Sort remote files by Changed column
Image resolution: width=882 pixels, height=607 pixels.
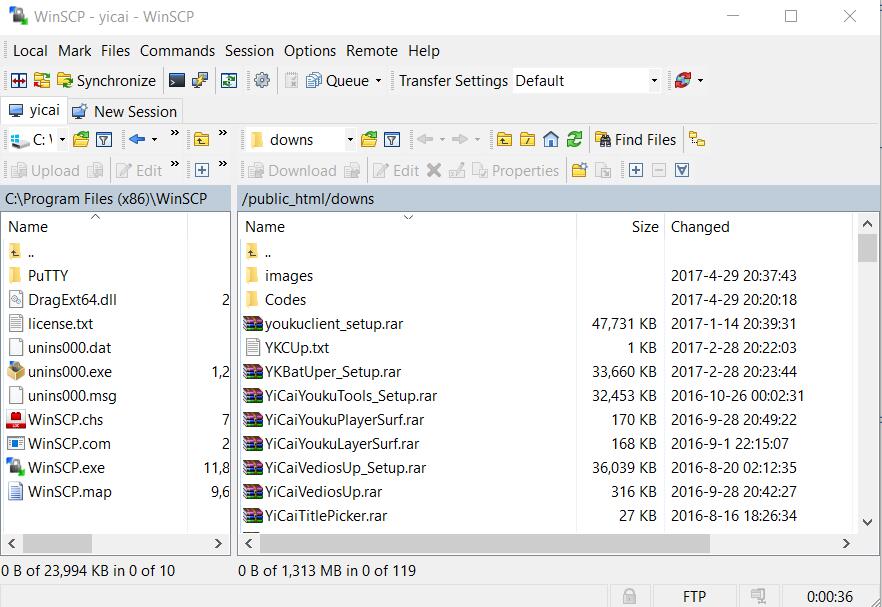coord(700,227)
